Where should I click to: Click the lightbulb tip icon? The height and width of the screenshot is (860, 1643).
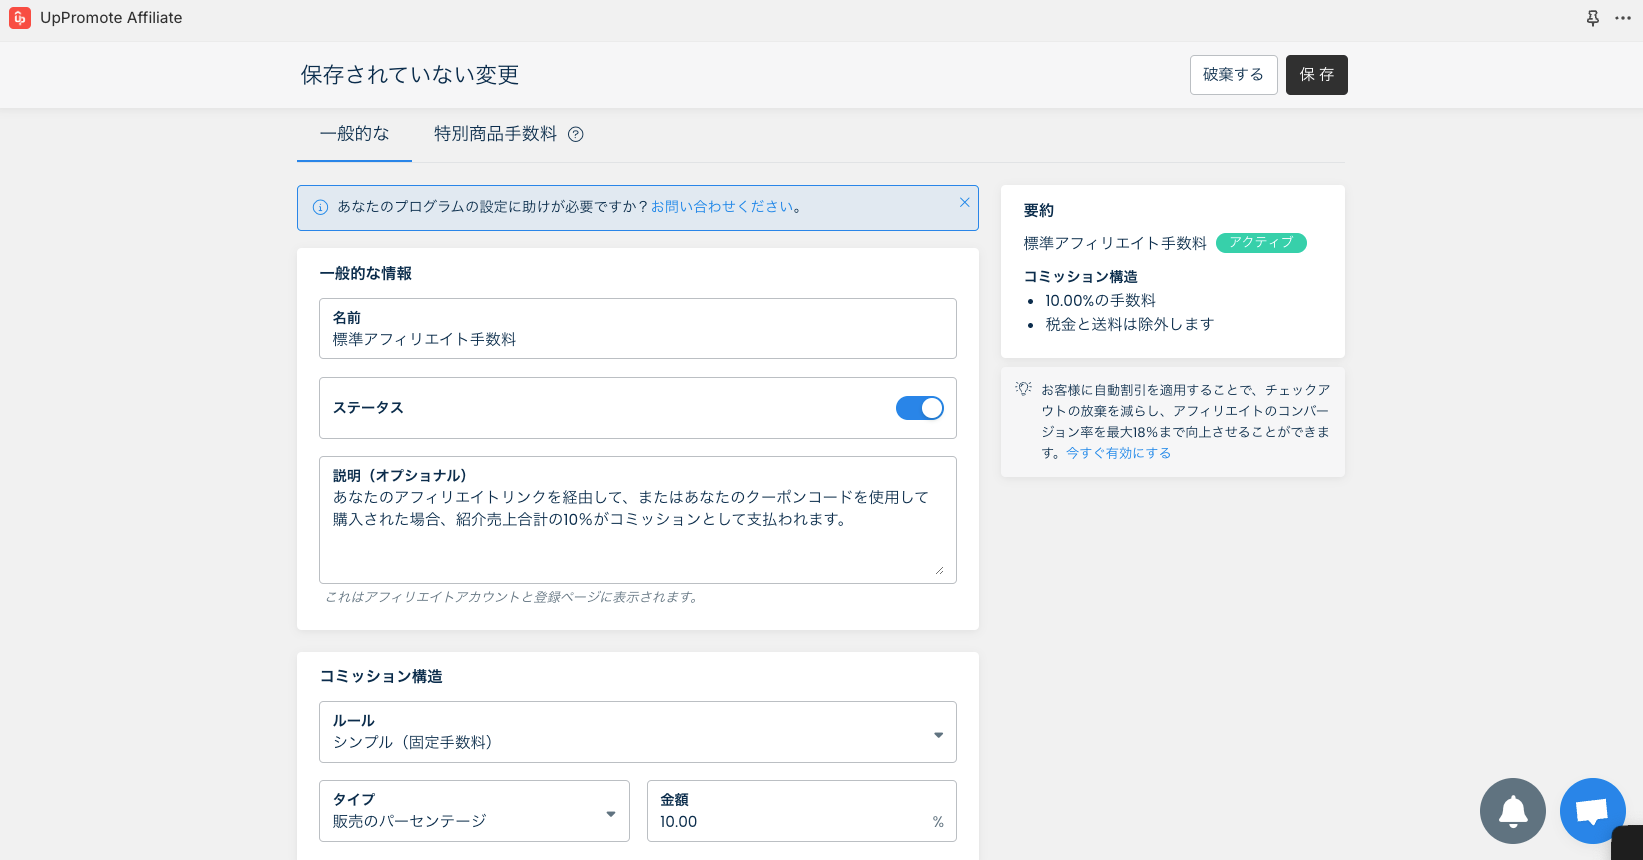pyautogui.click(x=1023, y=388)
